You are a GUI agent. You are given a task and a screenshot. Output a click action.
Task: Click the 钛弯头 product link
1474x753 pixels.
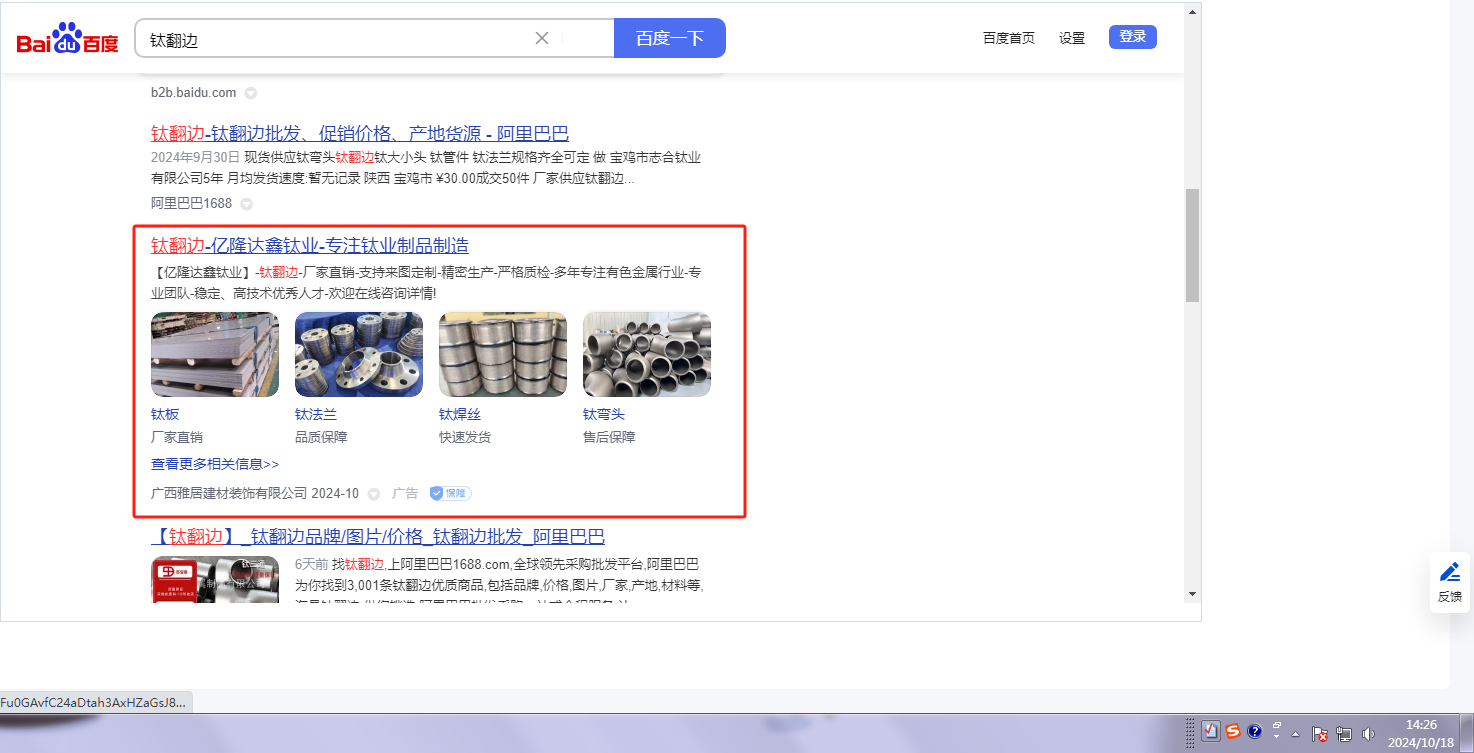604,414
